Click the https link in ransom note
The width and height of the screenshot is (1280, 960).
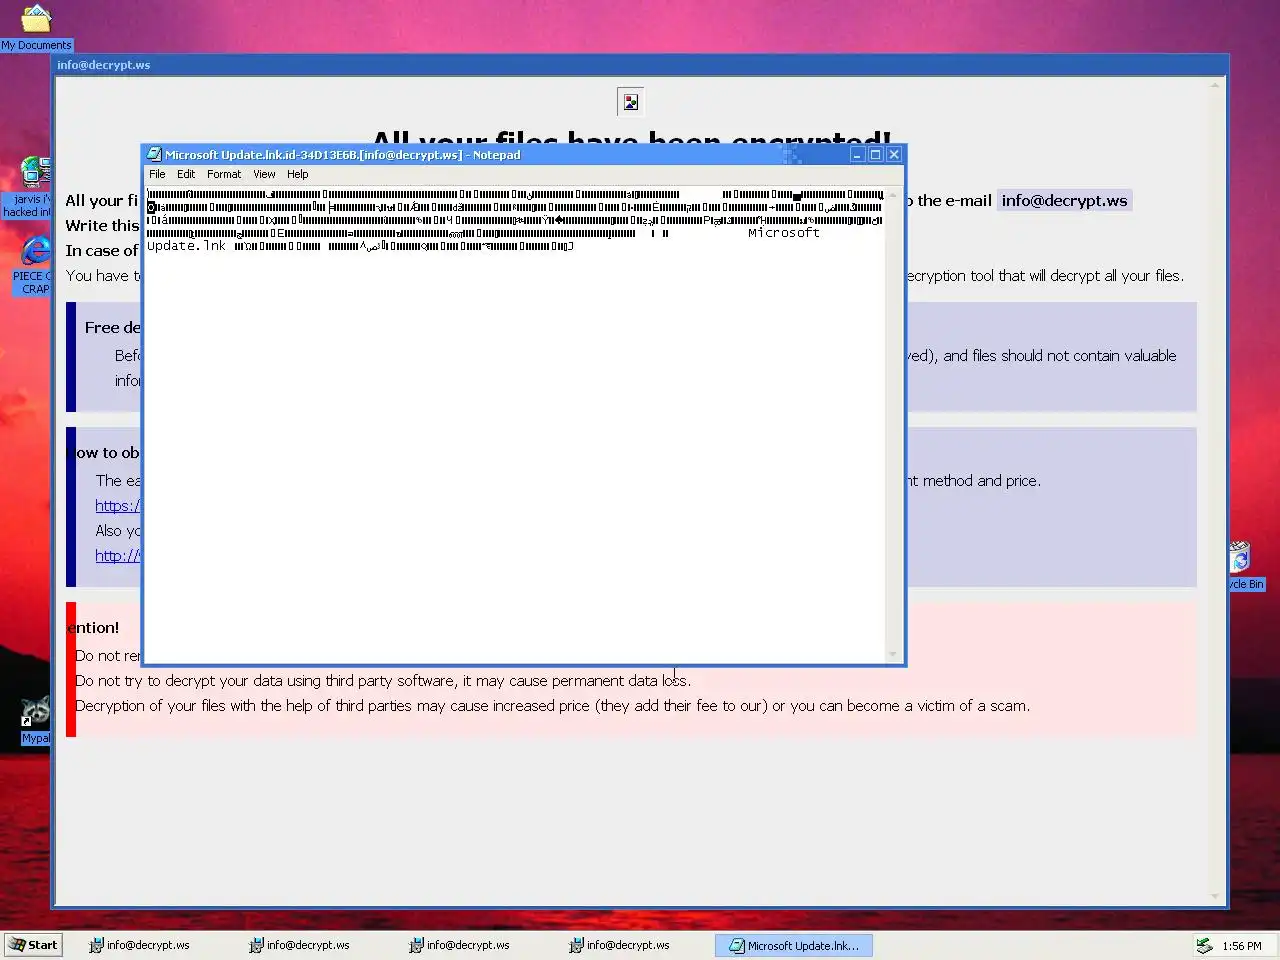coord(118,506)
